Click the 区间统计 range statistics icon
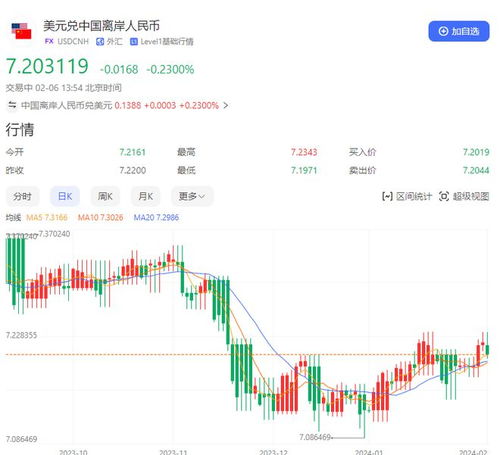 [387, 196]
